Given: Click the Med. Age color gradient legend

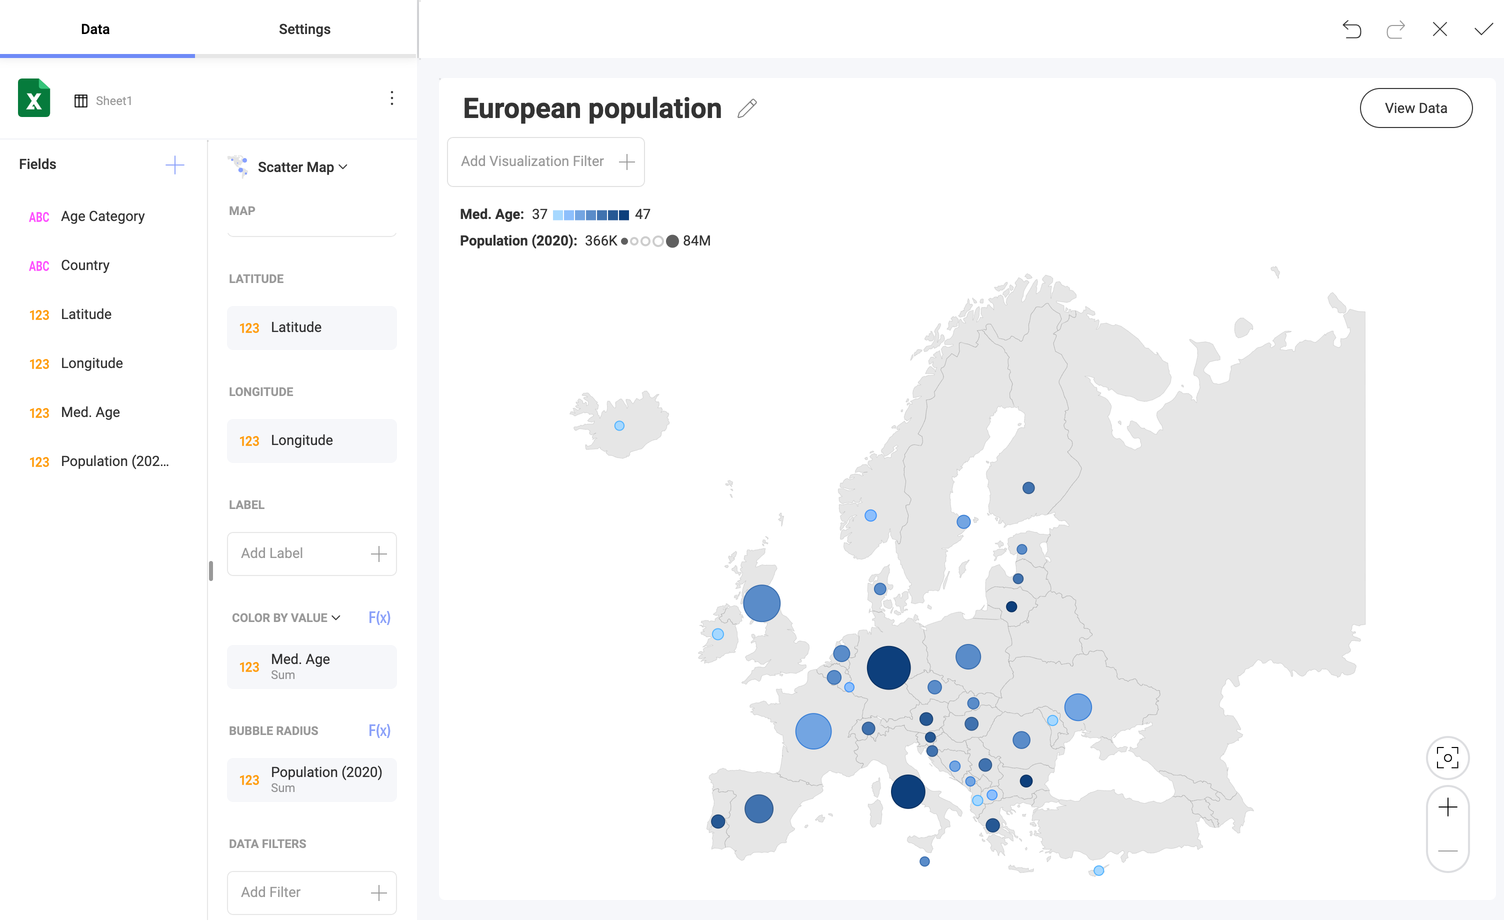Looking at the screenshot, I should pyautogui.click(x=591, y=215).
